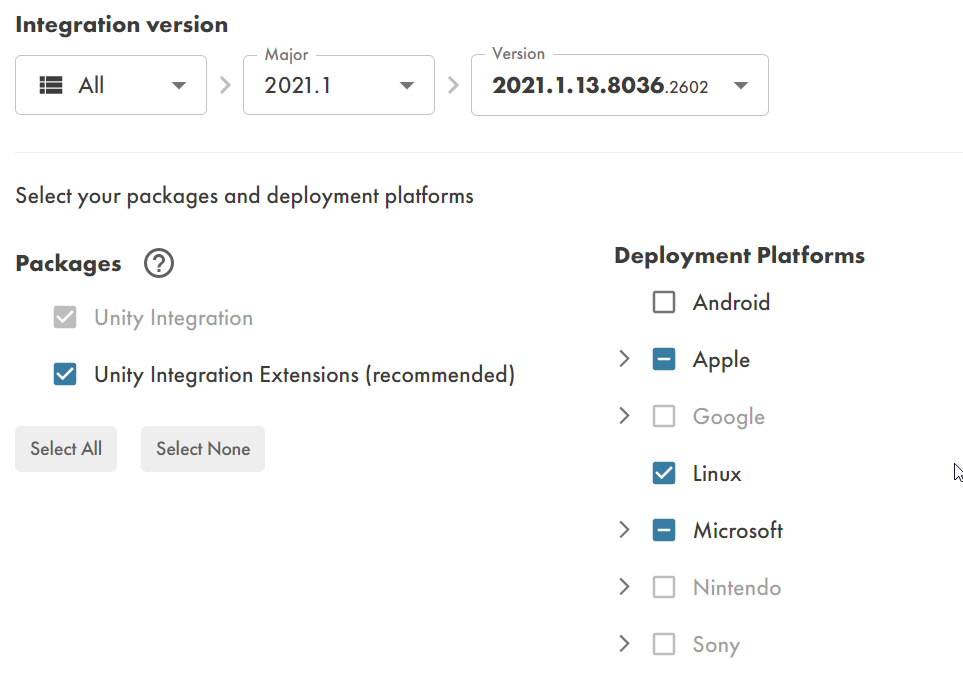Click the Packages help question mark icon
The width and height of the screenshot is (963, 688).
coord(159,264)
